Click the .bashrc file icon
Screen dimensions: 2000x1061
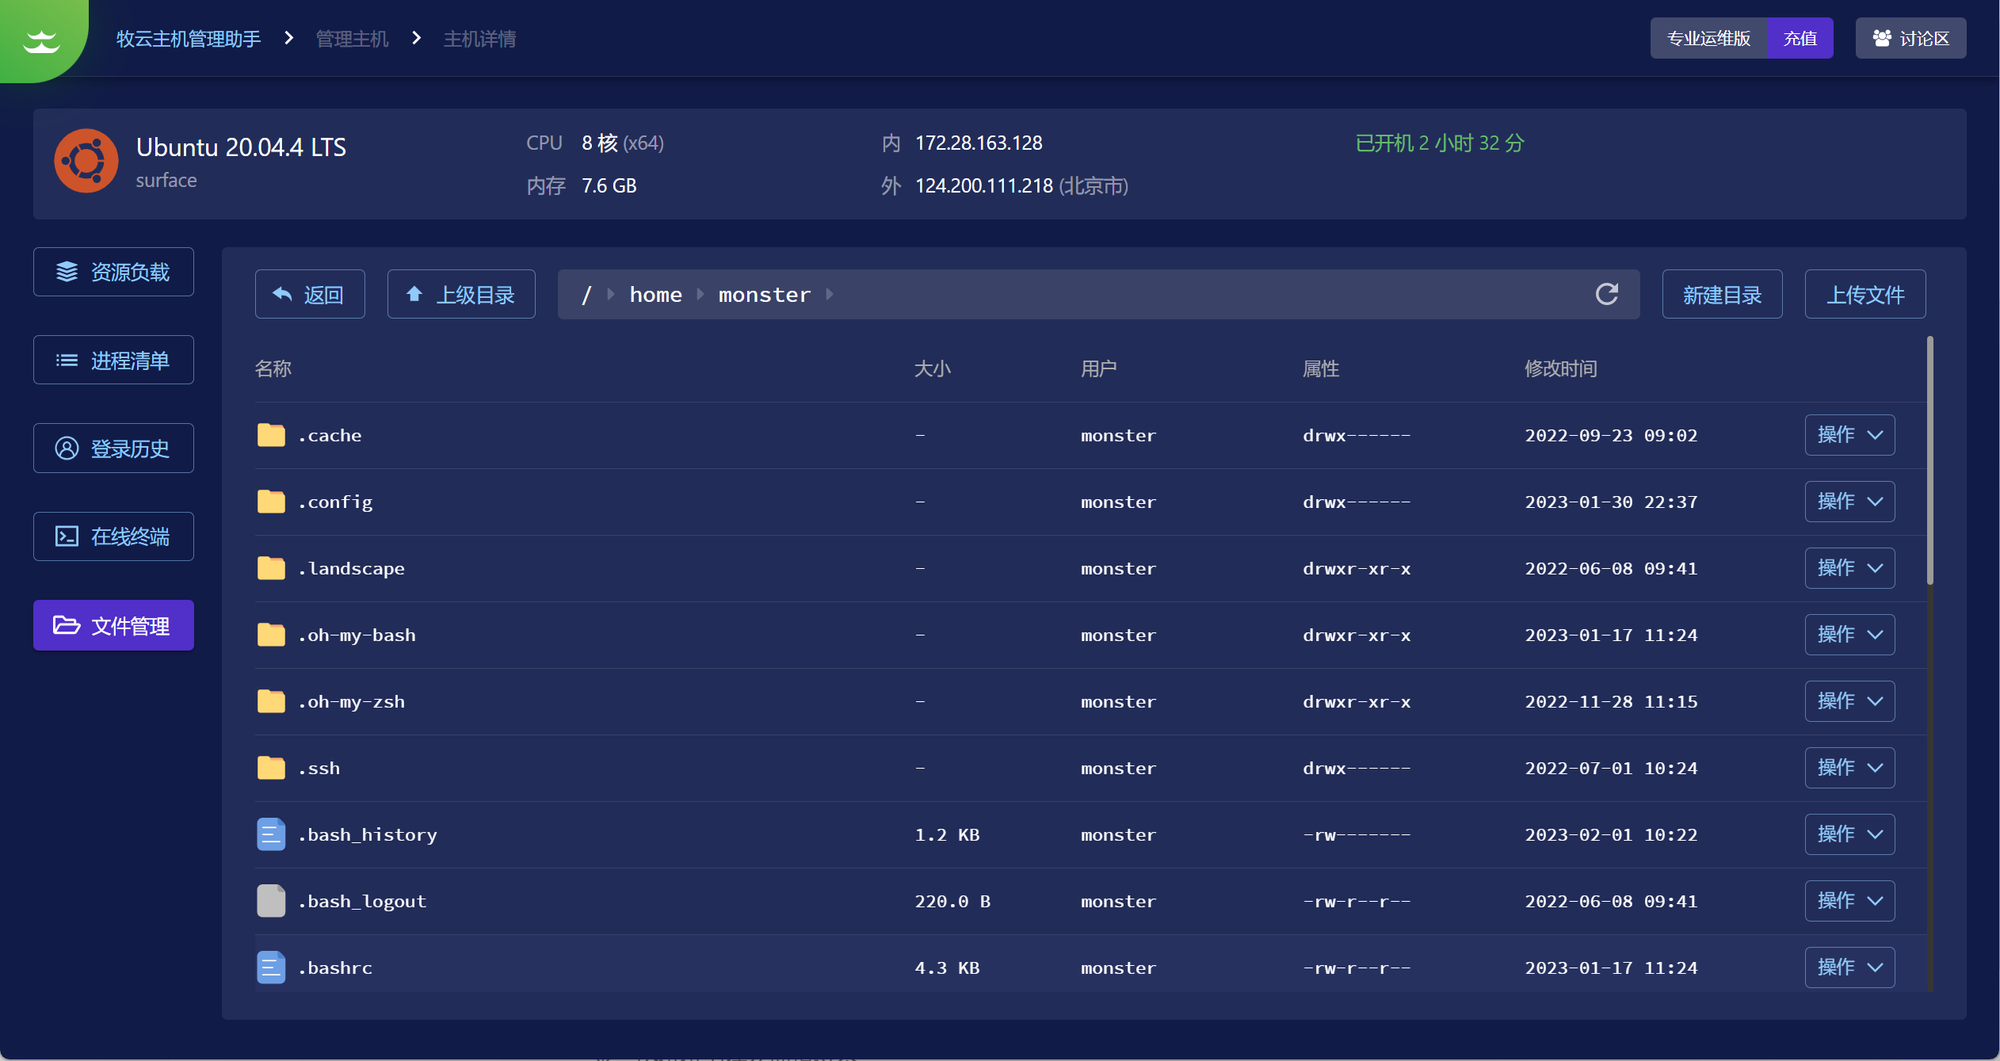coord(271,967)
